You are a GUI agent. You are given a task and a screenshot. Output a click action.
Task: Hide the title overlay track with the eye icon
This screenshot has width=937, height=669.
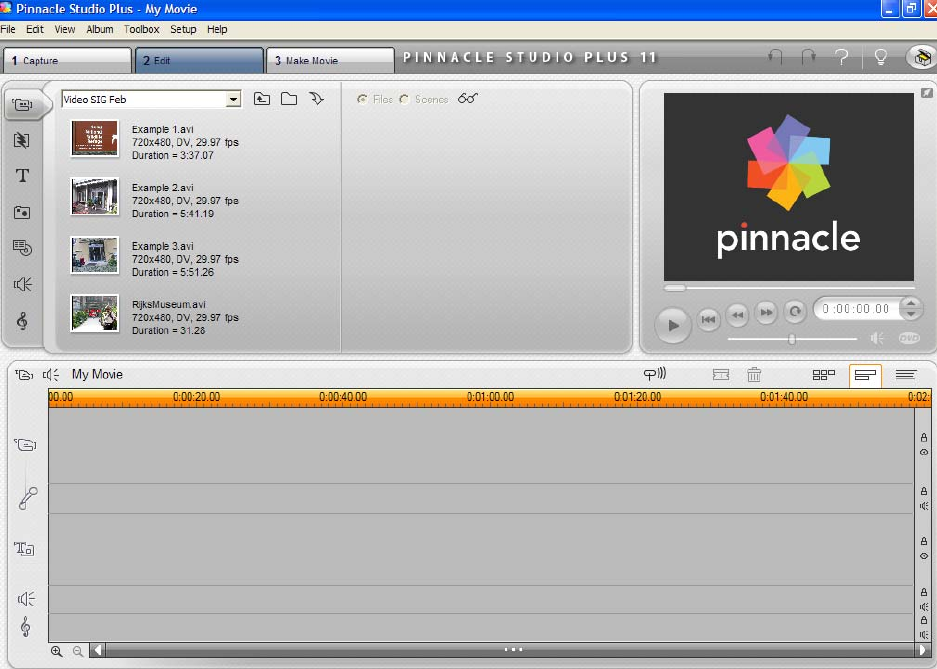point(924,556)
